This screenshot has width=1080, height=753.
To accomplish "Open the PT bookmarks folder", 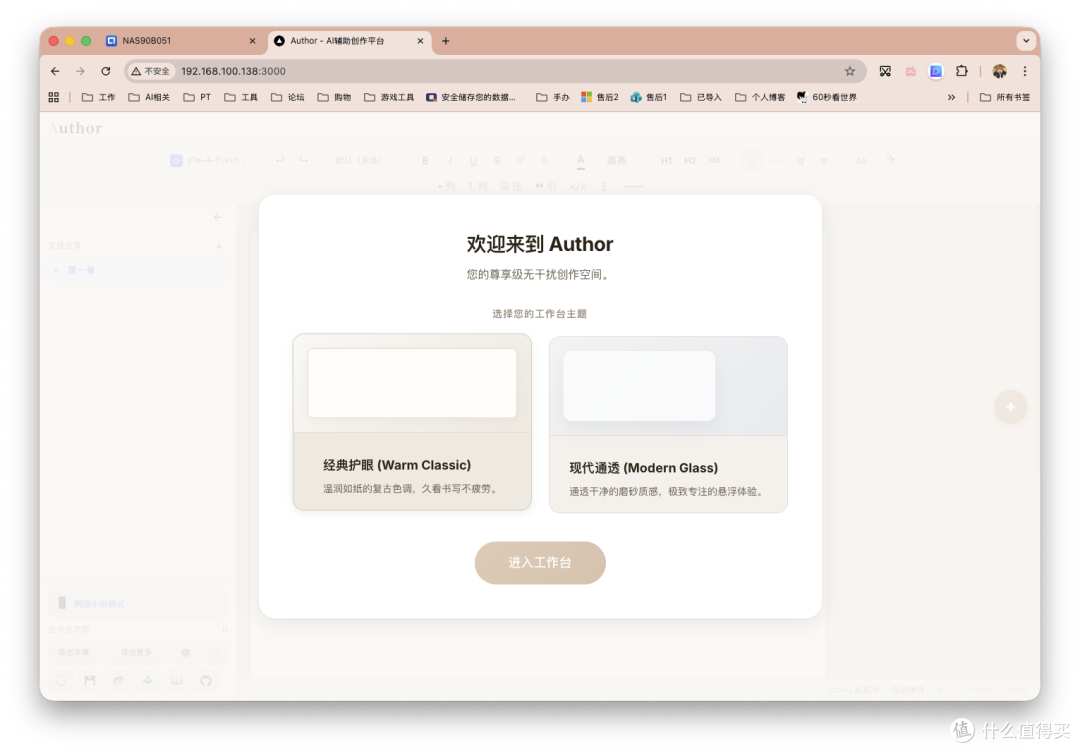I will click(x=197, y=97).
